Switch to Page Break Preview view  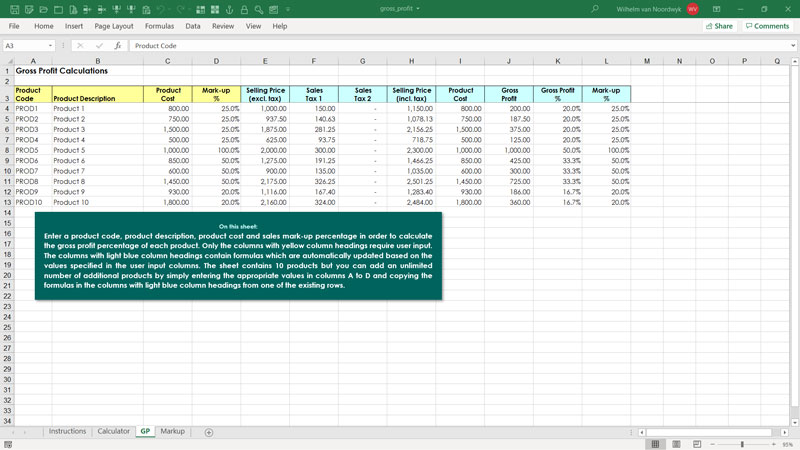[x=697, y=444]
